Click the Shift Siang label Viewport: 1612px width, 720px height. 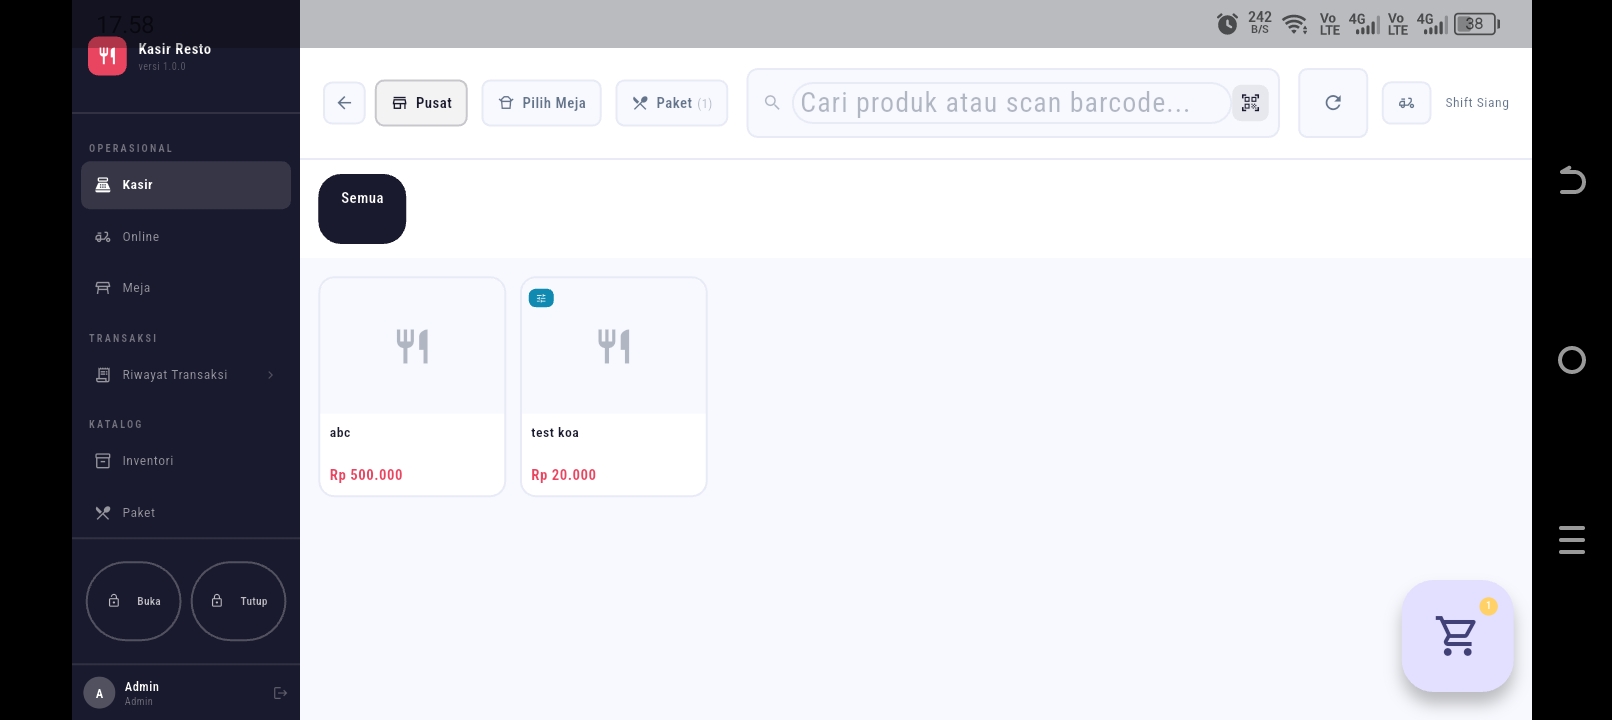[1477, 103]
